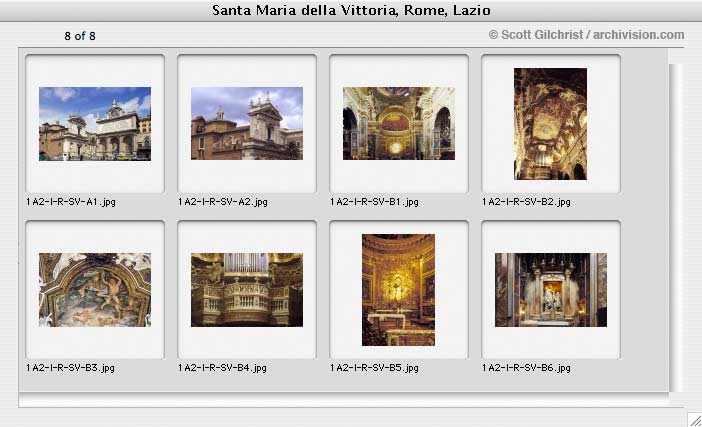The height and width of the screenshot is (427, 702).
Task: Click the filename label 1A2-I-R-SV-B5.jpg
Action: (x=374, y=368)
